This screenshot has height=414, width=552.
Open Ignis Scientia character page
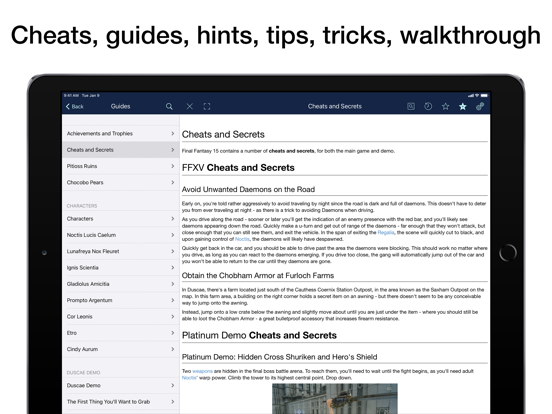tap(121, 268)
